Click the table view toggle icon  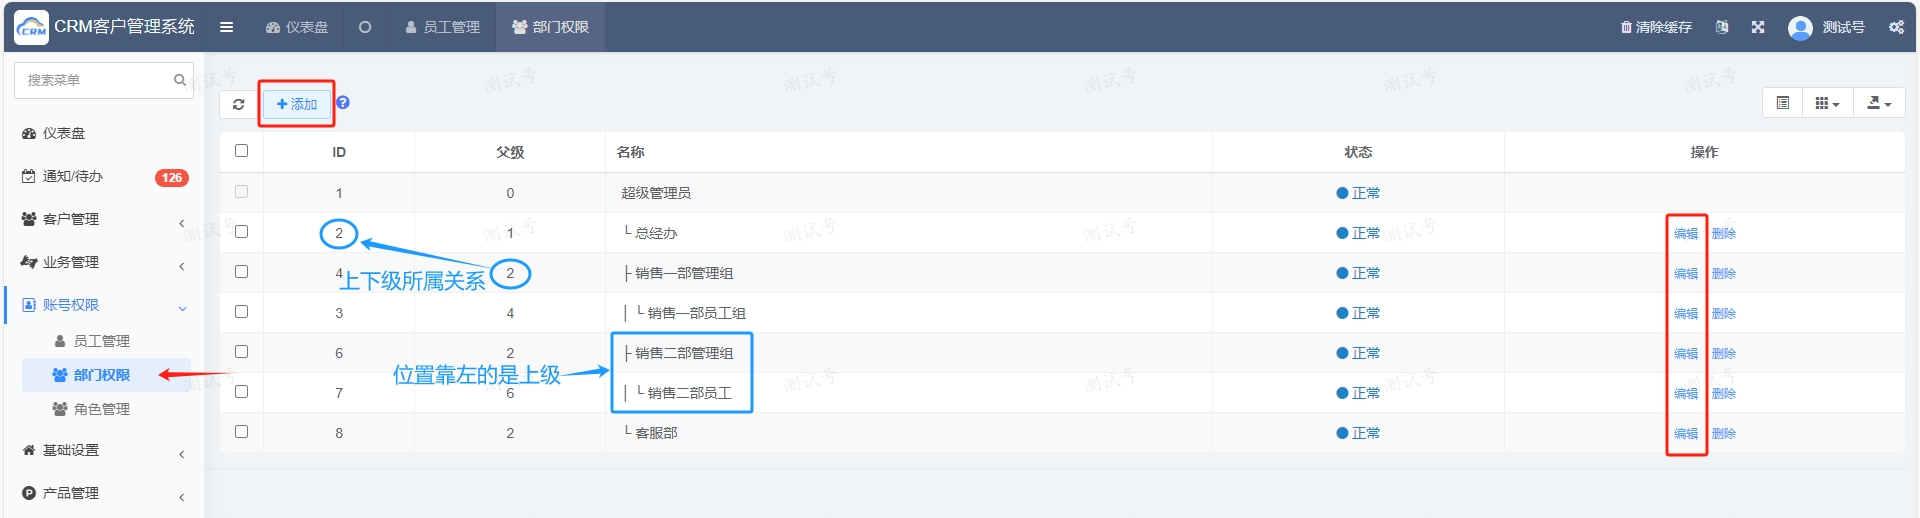click(1783, 103)
